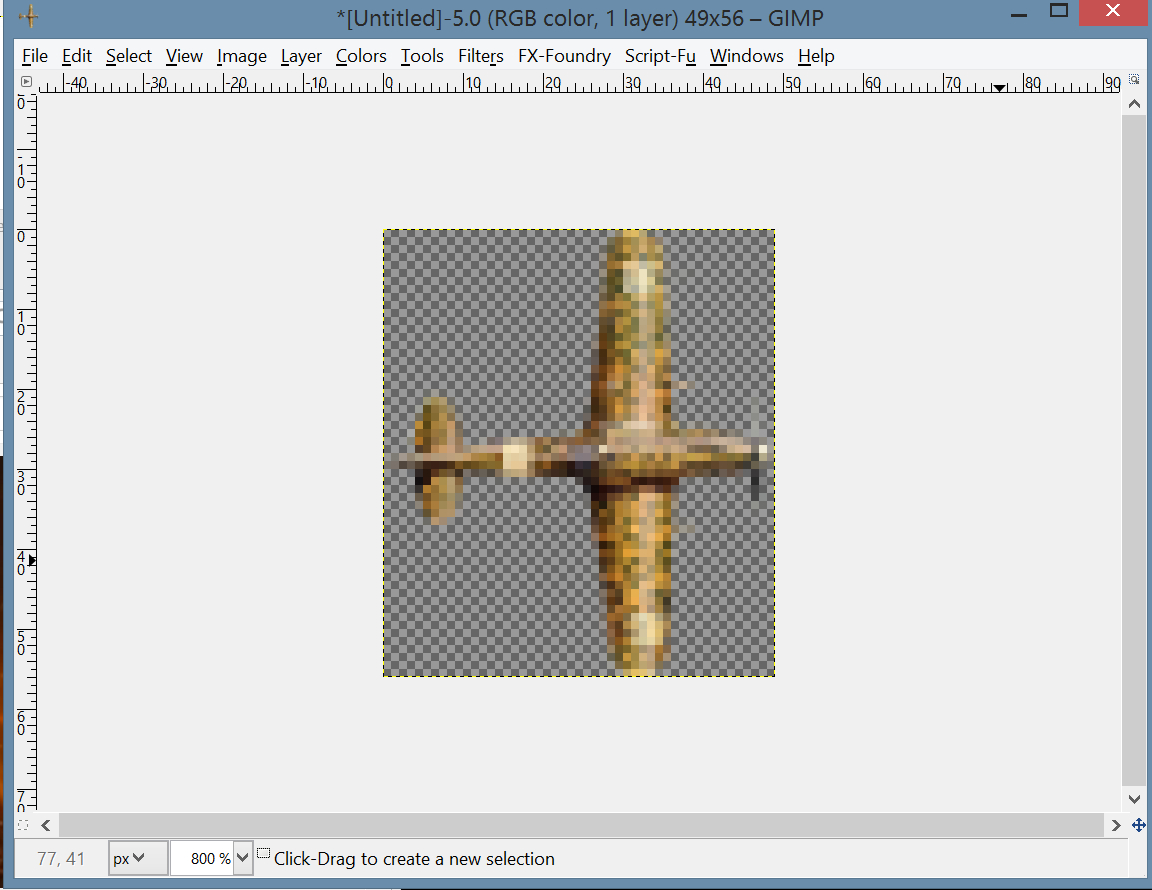Click the rectangle select icon in status bar
Screen dimensions: 1152x890
[x=263, y=854]
